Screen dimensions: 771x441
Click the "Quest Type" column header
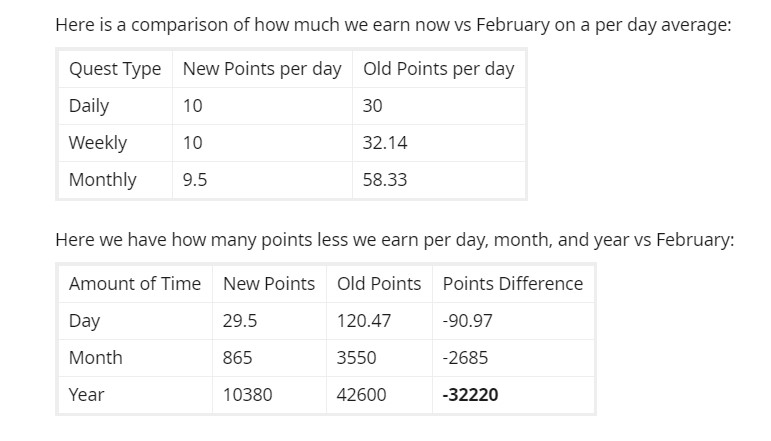(115, 69)
